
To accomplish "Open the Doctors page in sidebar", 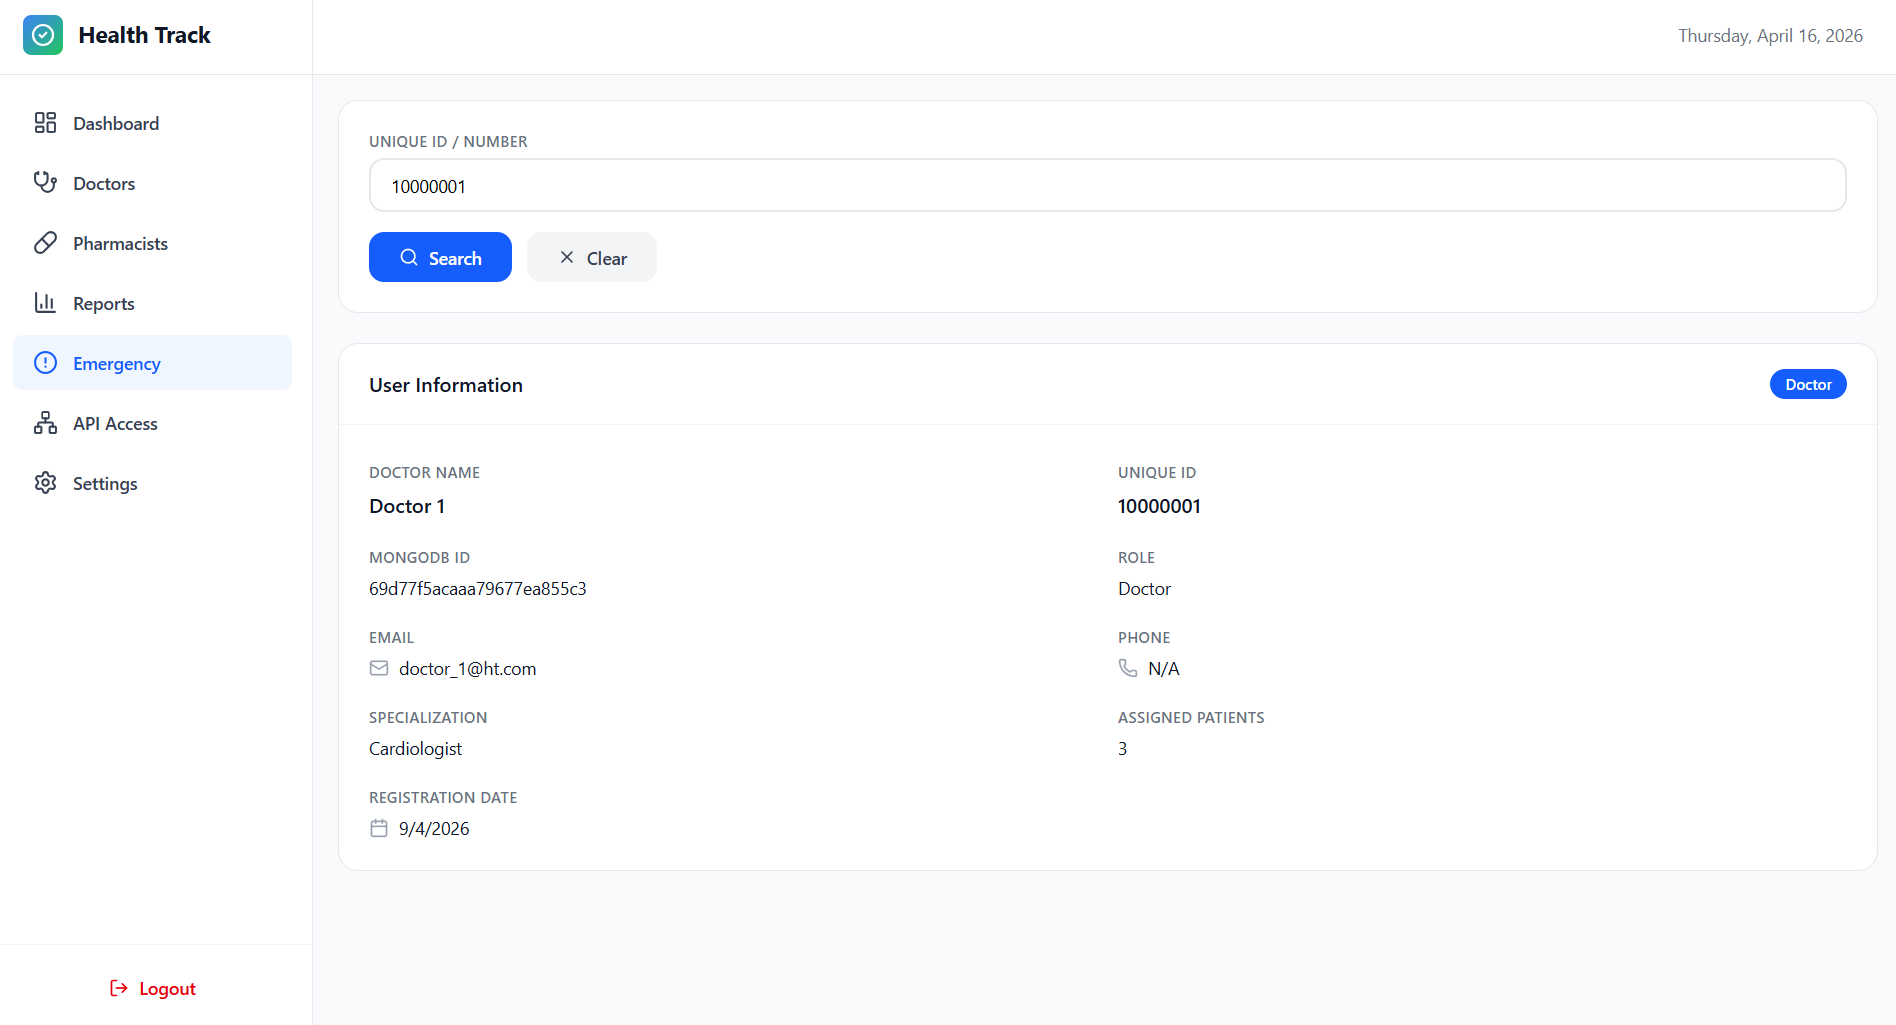I will click(x=104, y=183).
